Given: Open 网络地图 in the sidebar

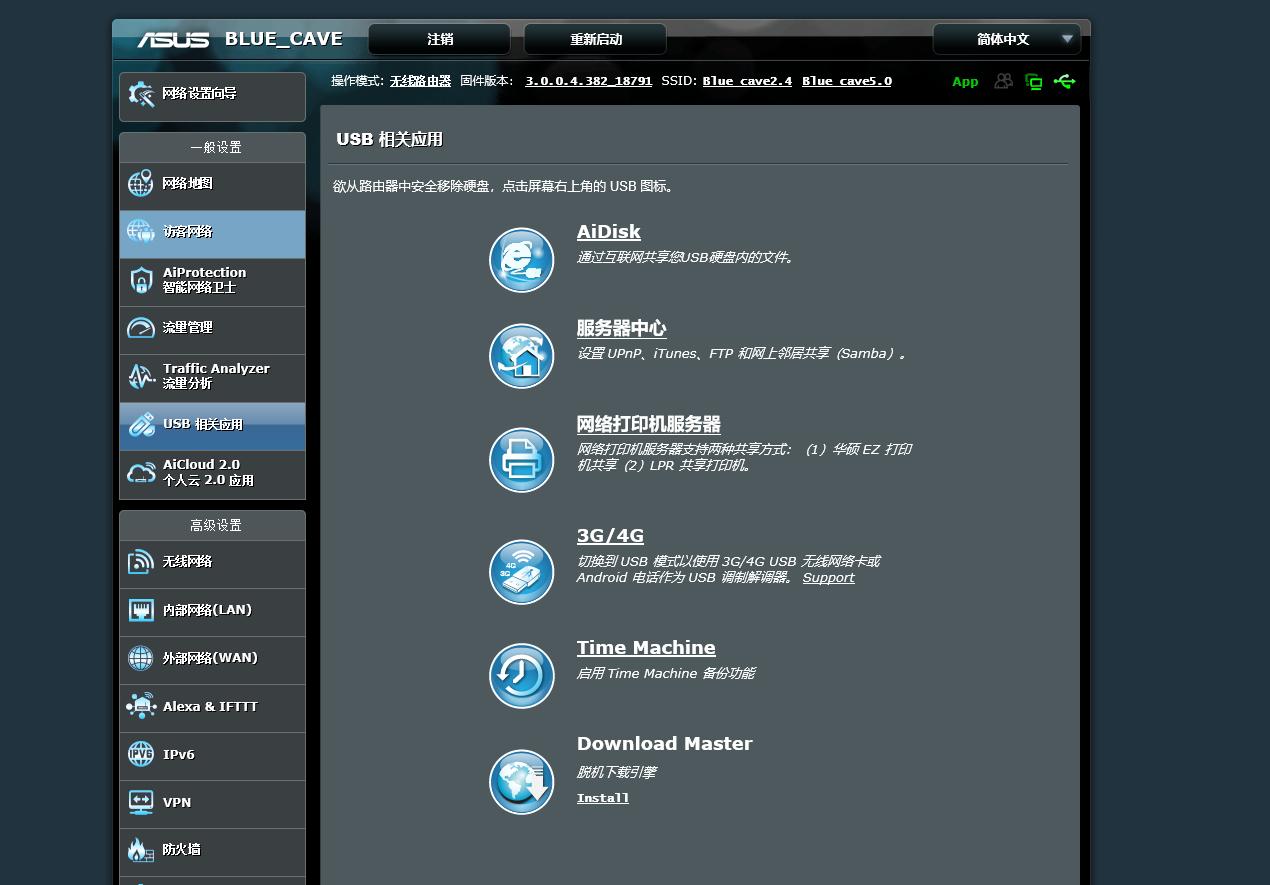Looking at the screenshot, I should click(x=212, y=186).
